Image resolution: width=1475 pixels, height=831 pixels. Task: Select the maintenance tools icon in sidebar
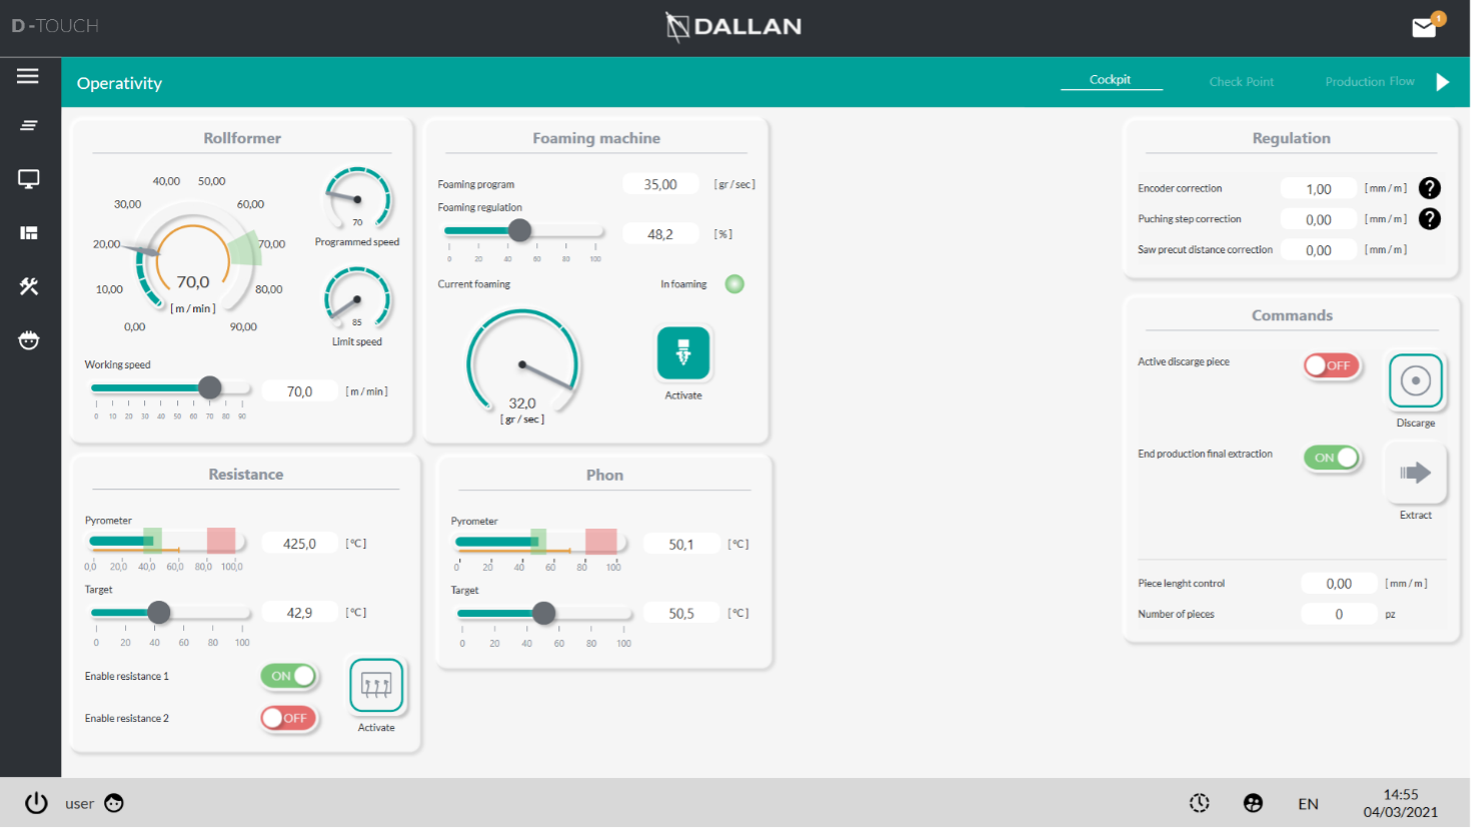click(28, 287)
